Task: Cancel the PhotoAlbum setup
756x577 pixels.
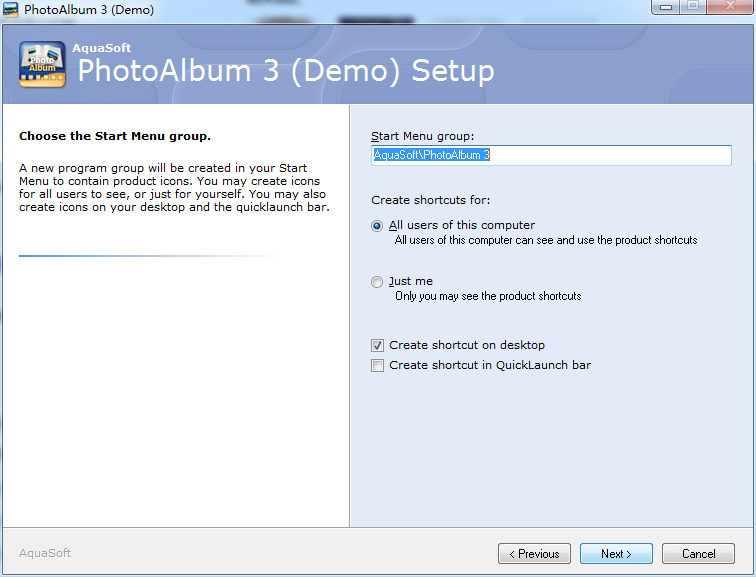Action: [x=698, y=553]
